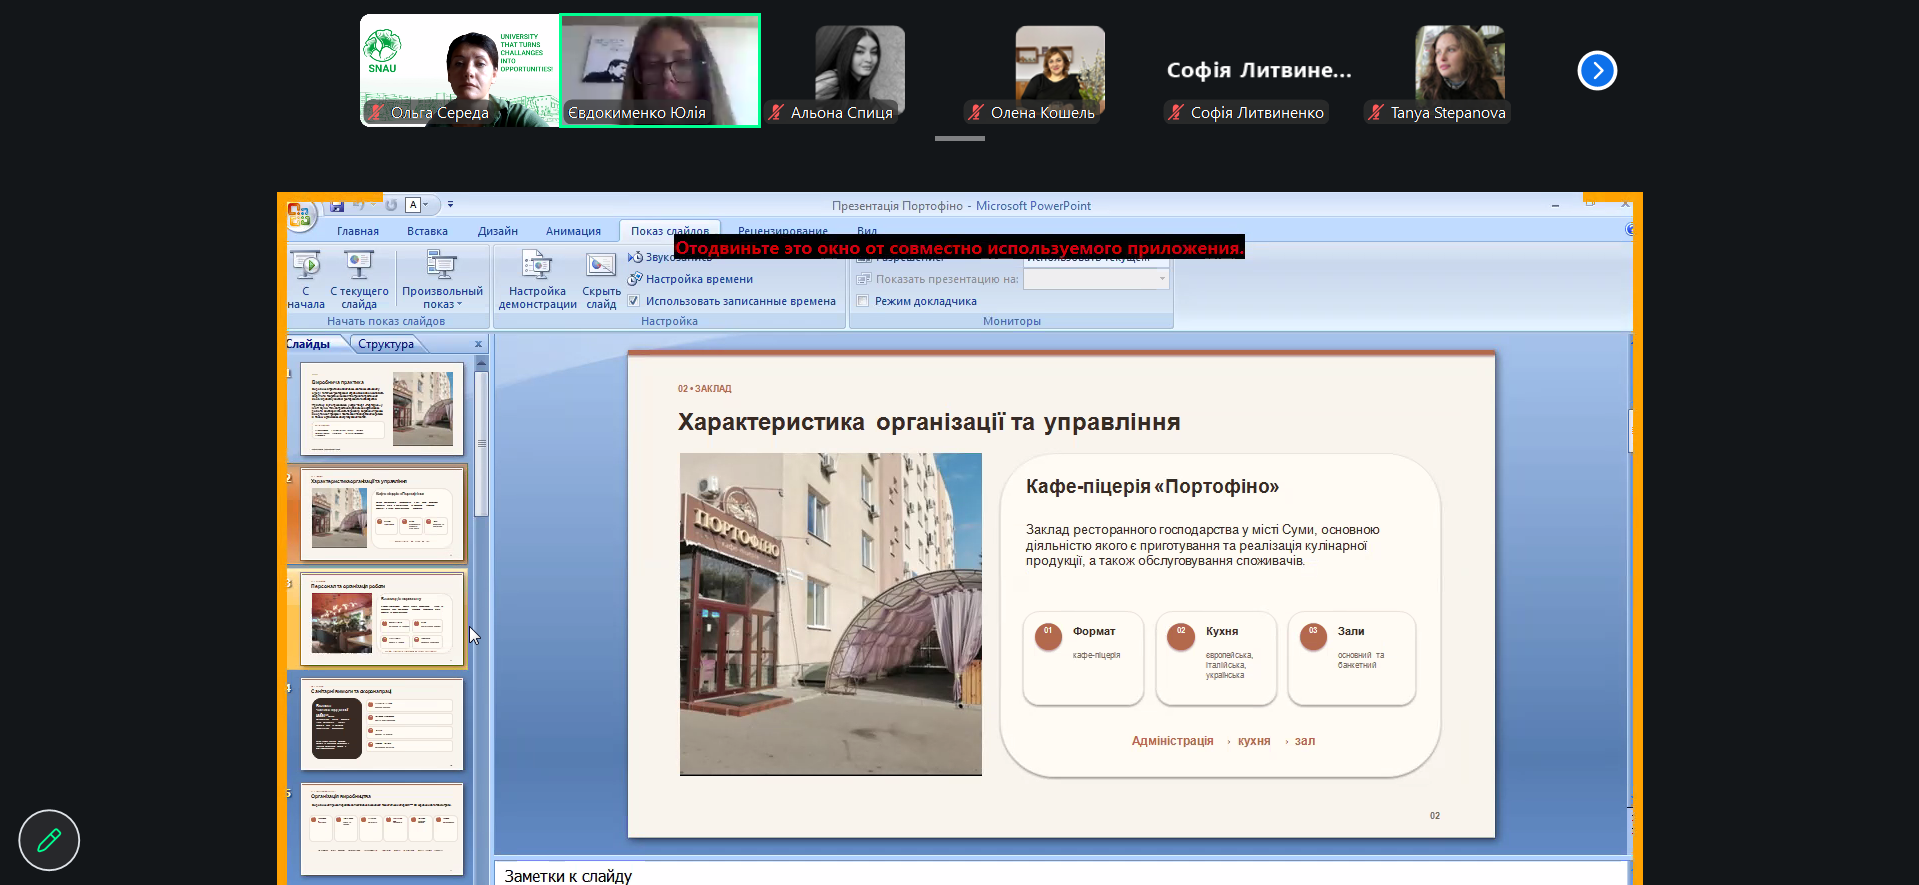This screenshot has height=885, width=1919.
Task: Close the slides pane with the x button
Action: click(478, 344)
